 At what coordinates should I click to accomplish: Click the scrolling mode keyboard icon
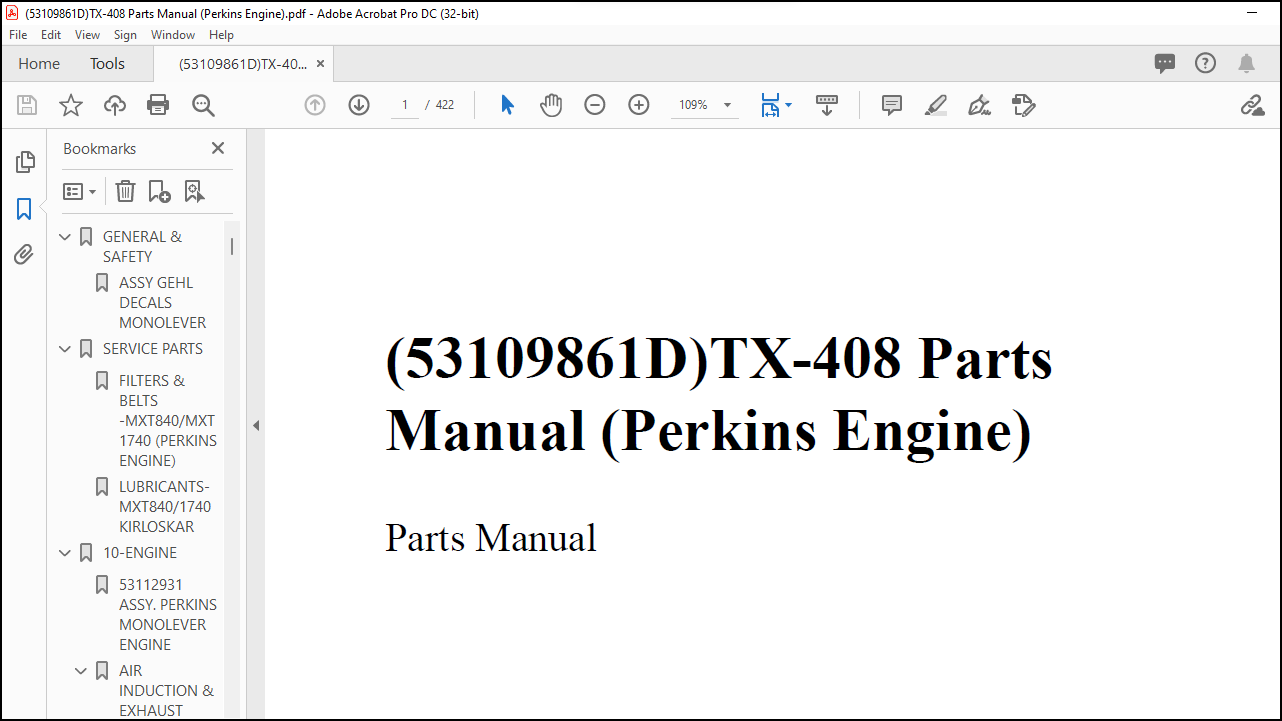(827, 105)
